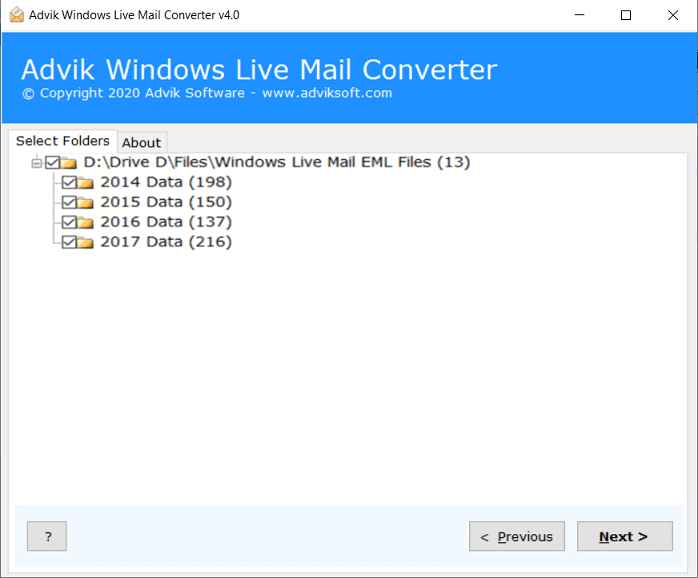Switch to the Select Folders tab
Screen dimensions: 698x578
(63, 141)
